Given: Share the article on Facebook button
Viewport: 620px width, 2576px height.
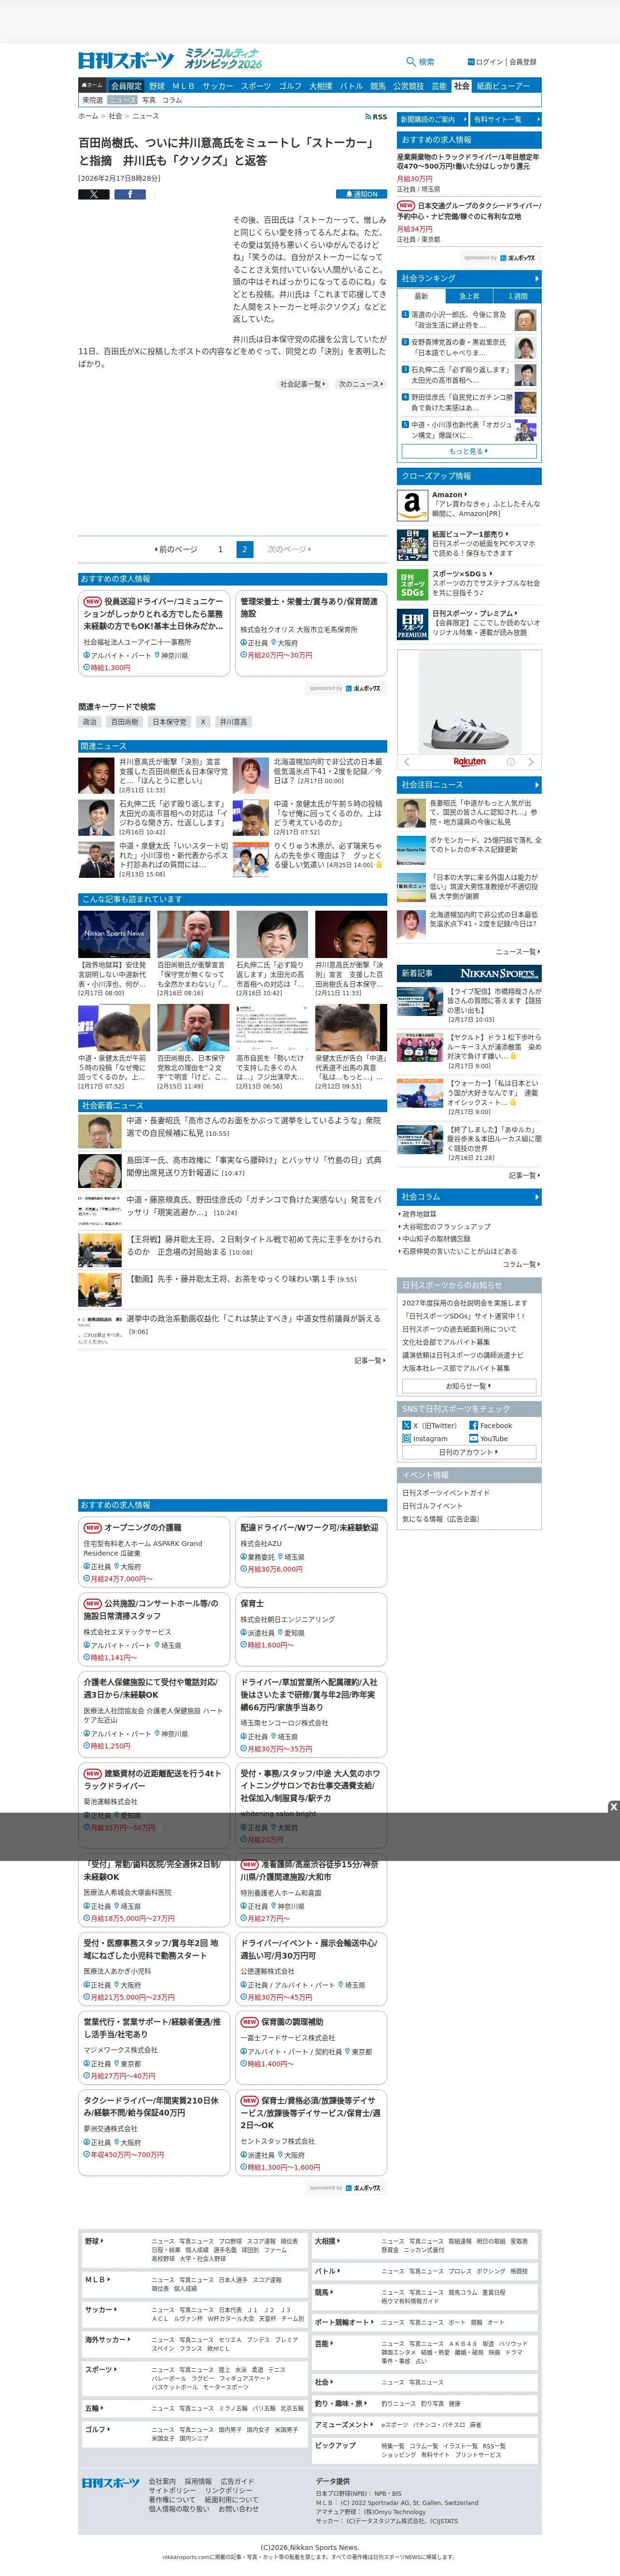Looking at the screenshot, I should [129, 194].
